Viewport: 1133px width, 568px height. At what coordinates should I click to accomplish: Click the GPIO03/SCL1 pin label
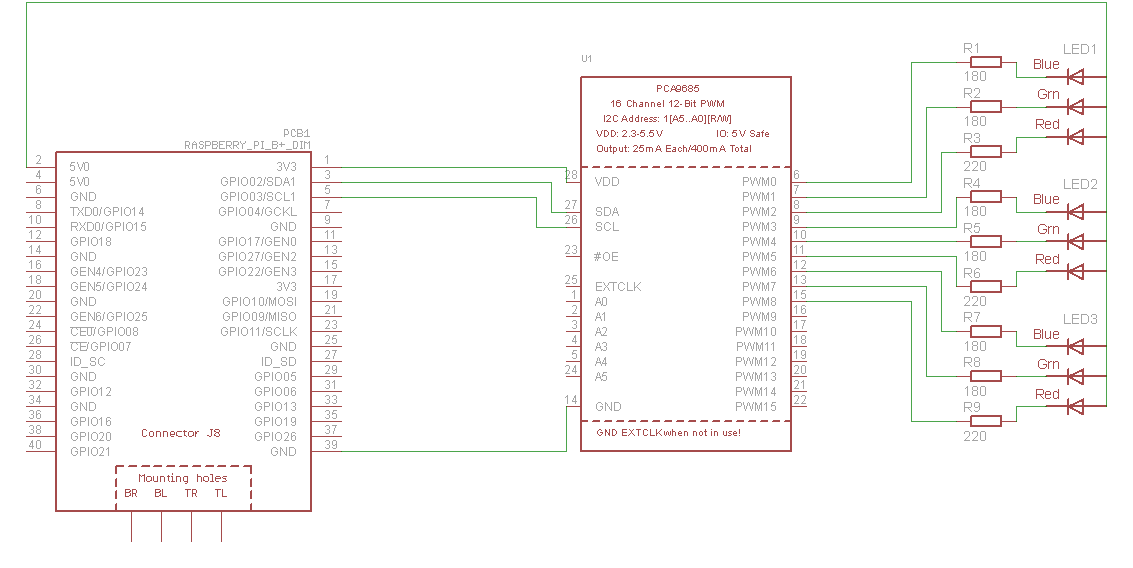point(258,197)
